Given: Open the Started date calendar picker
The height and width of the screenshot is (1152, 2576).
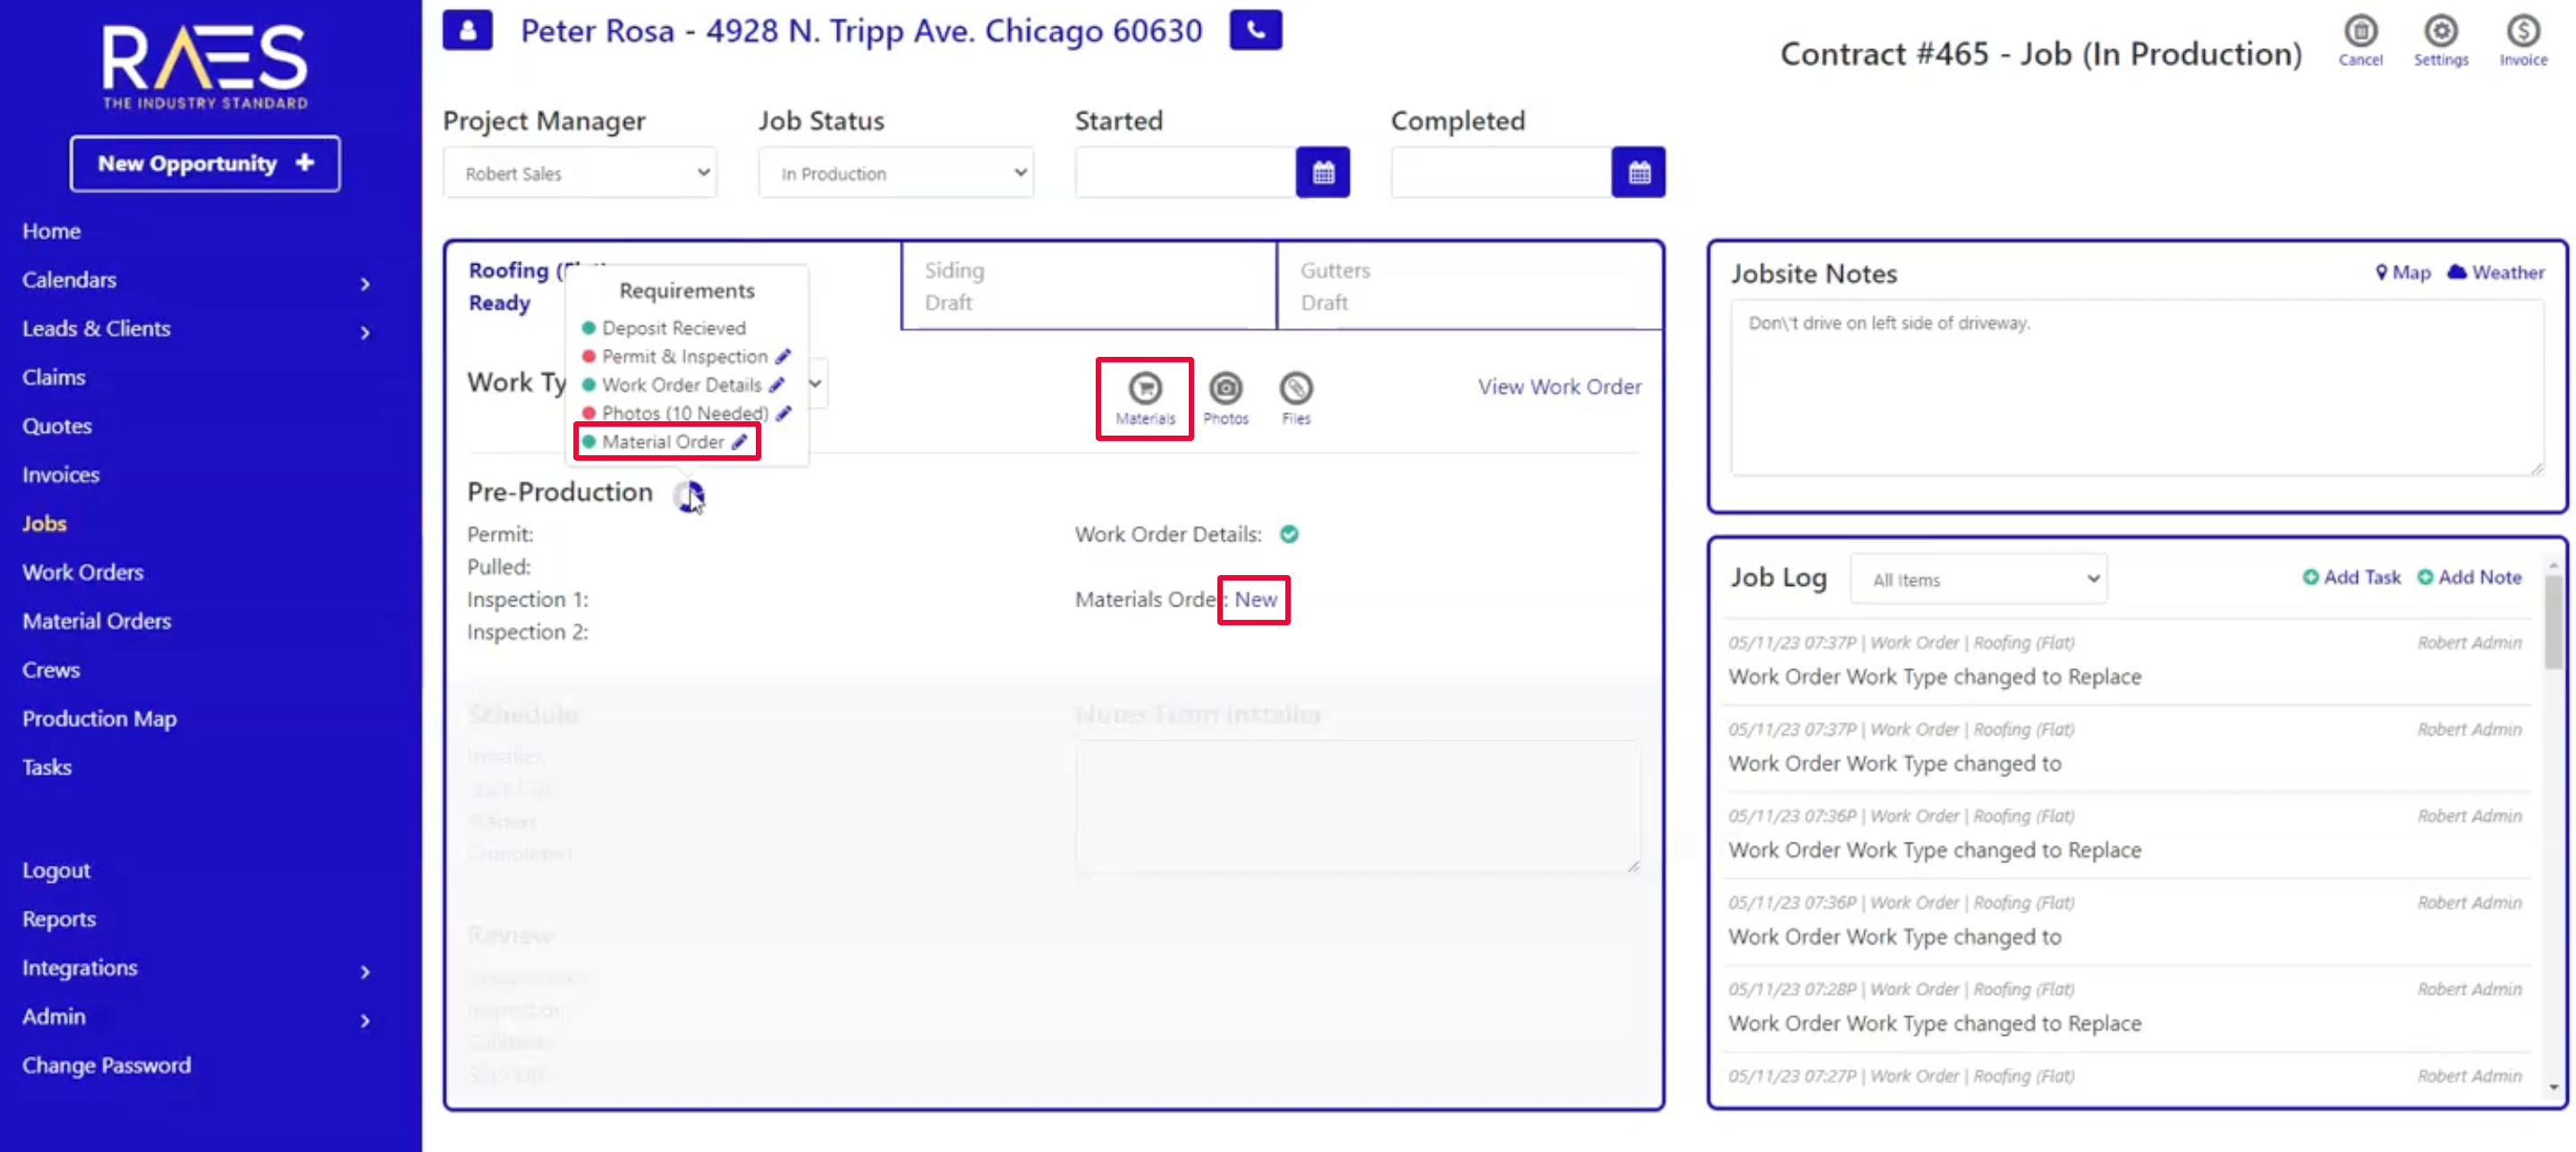Looking at the screenshot, I should click(1322, 173).
